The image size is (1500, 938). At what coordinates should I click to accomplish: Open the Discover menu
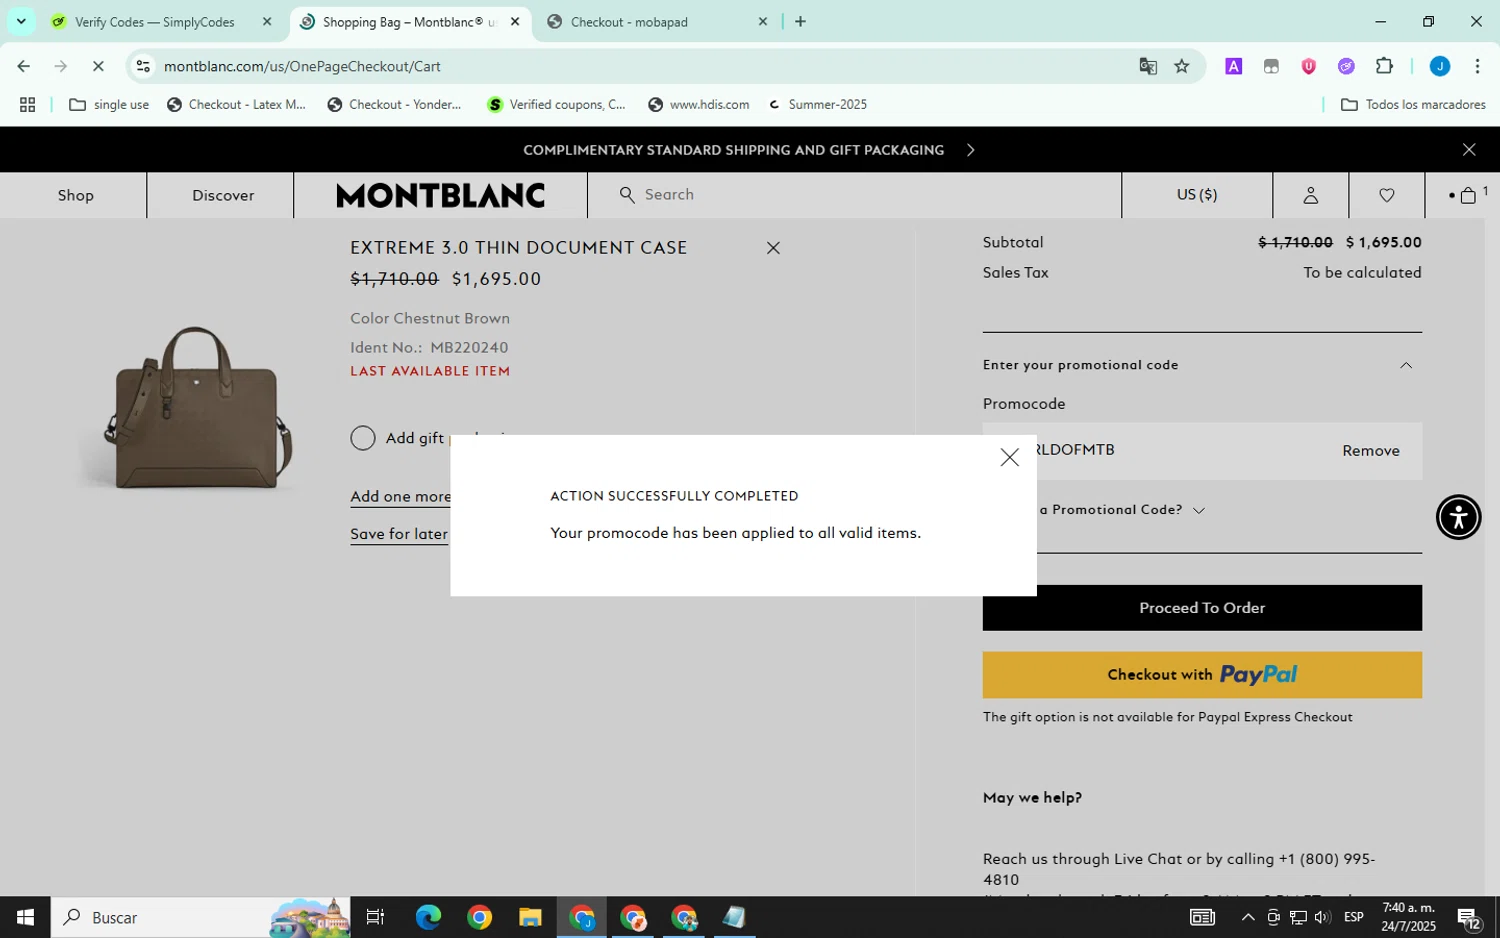(223, 195)
